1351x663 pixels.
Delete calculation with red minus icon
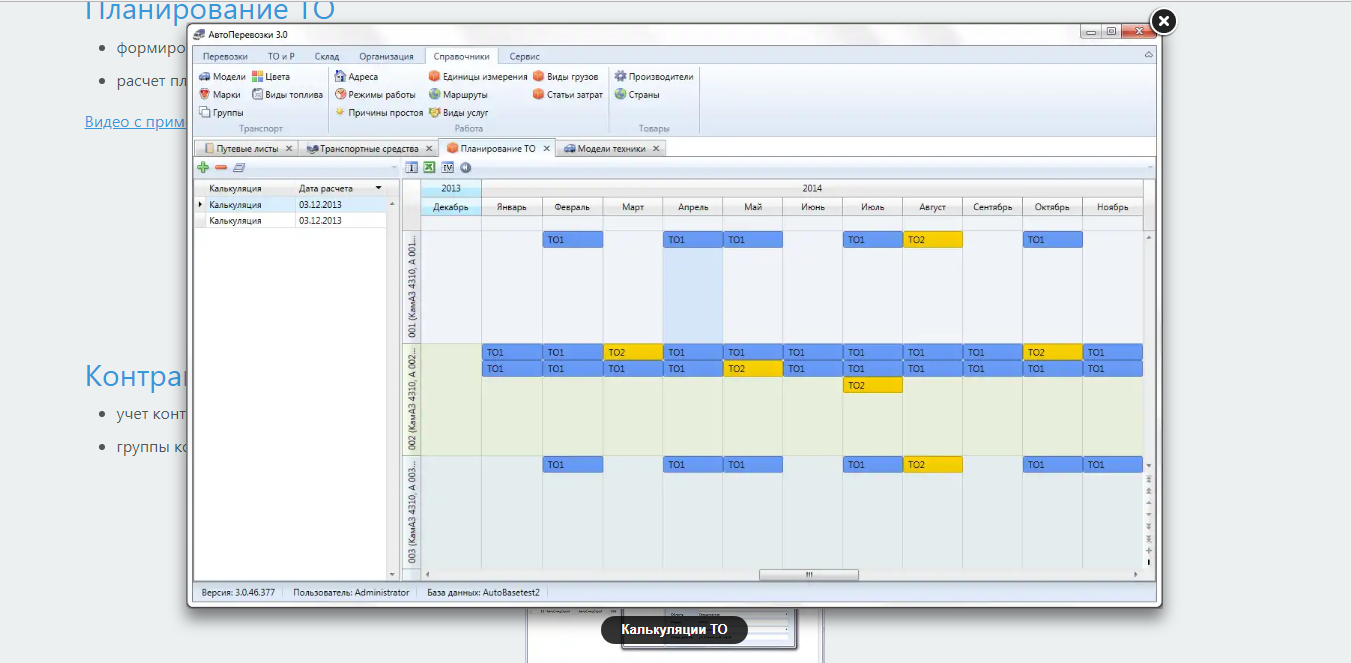221,167
